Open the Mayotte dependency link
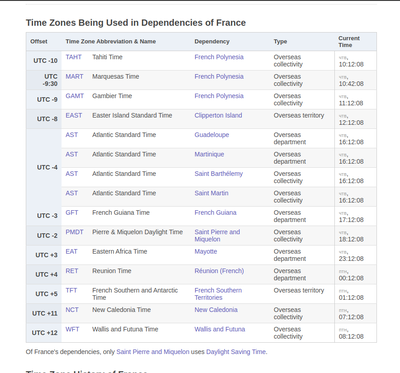Screen dimensions: 400x373 point(206,251)
